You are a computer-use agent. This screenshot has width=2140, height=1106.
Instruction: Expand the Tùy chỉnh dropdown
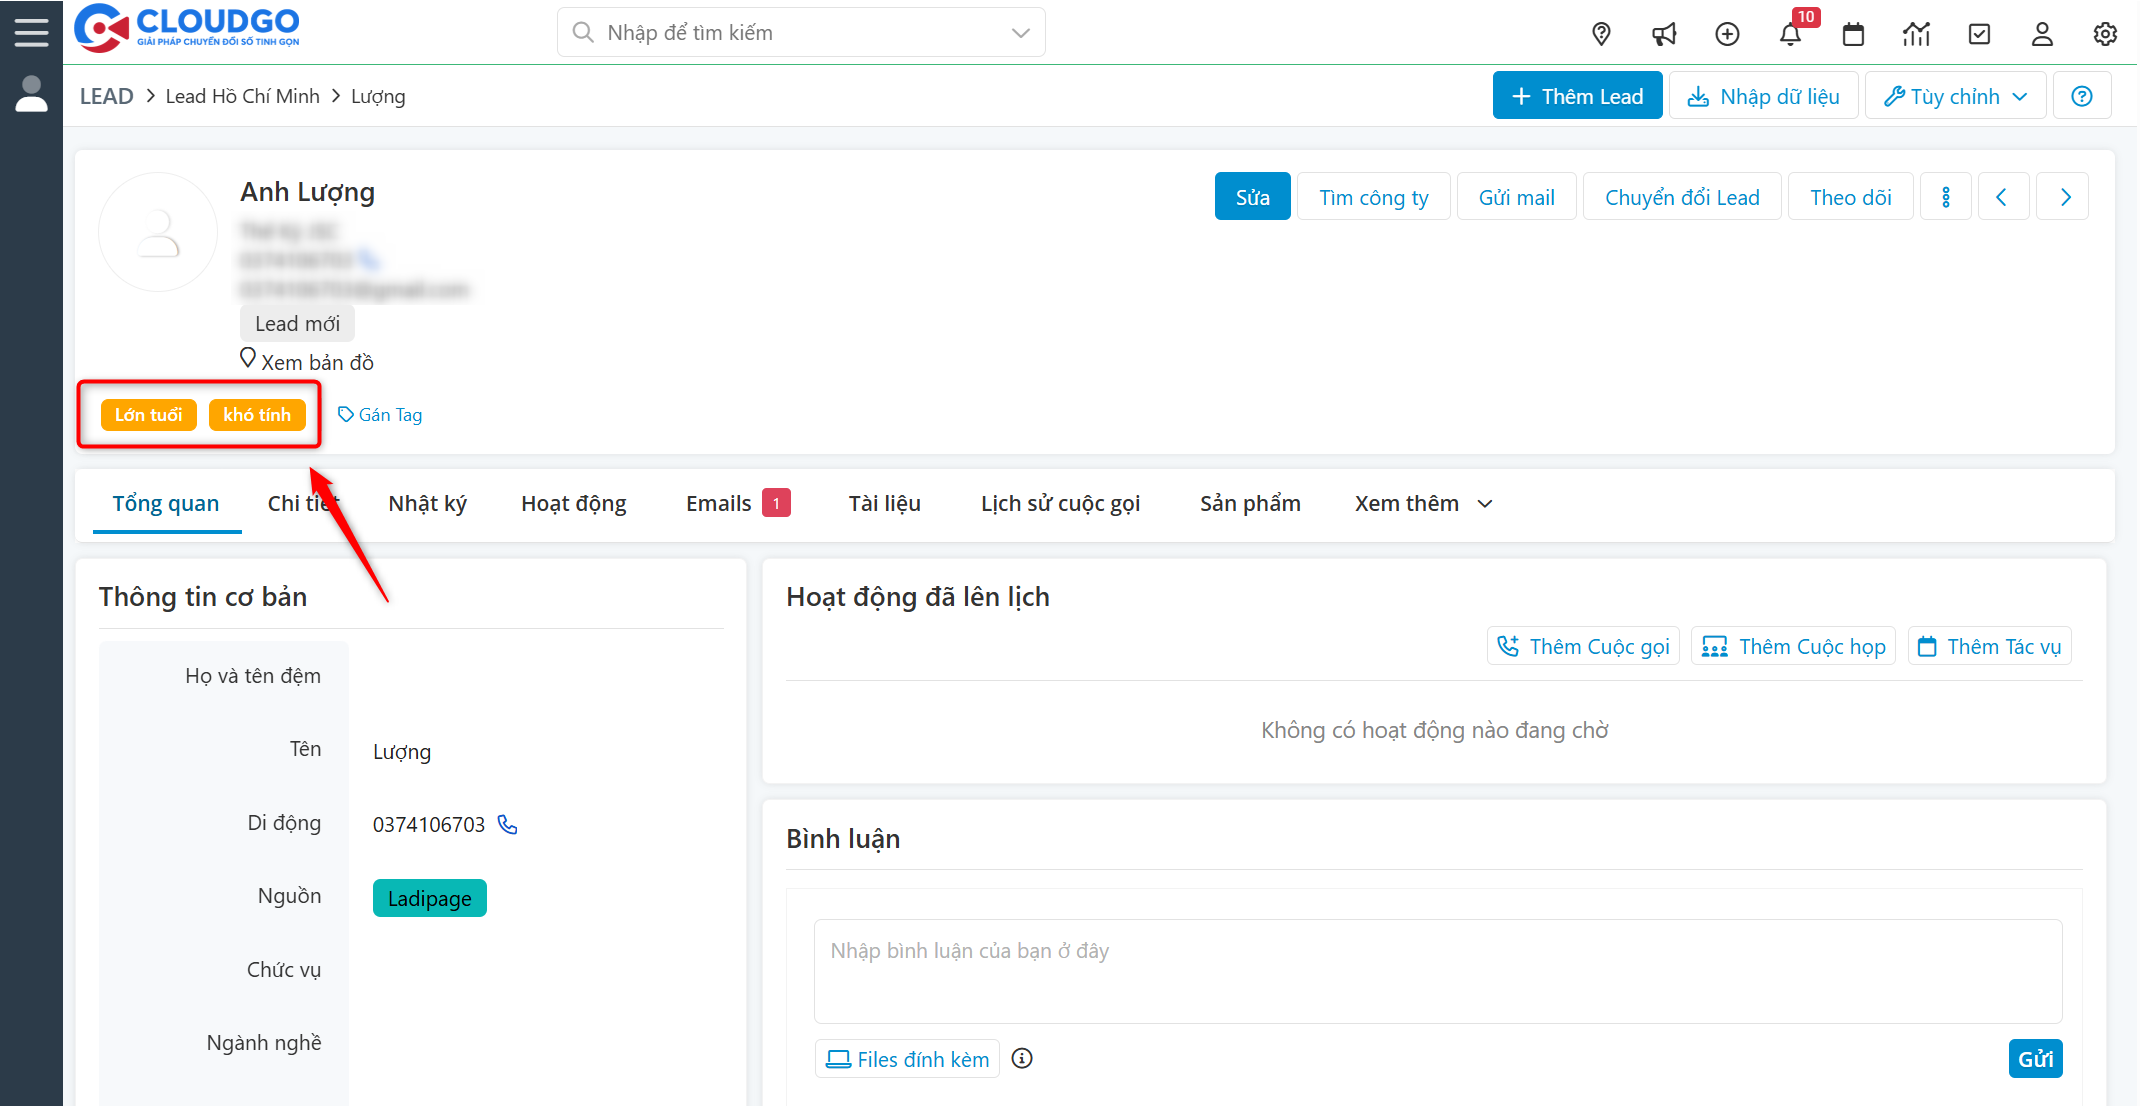[x=1955, y=96]
